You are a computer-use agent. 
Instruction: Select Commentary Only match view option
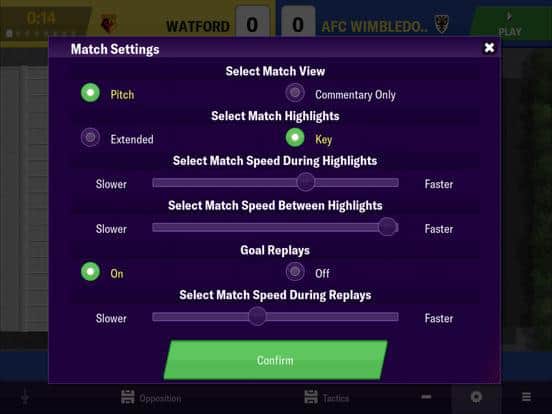[295, 93]
